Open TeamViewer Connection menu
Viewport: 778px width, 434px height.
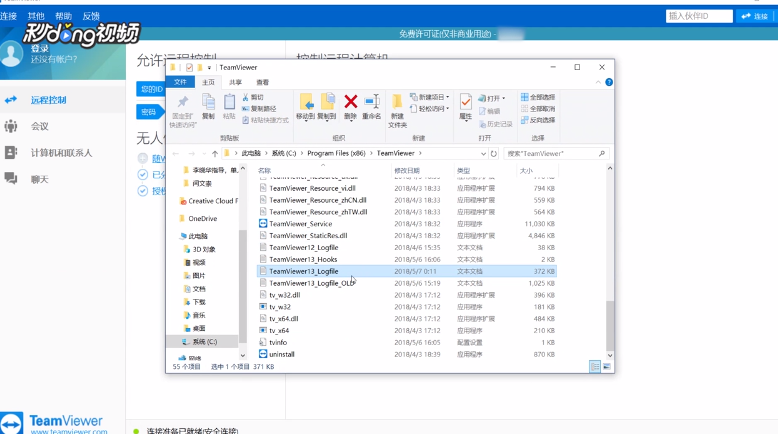coord(8,16)
